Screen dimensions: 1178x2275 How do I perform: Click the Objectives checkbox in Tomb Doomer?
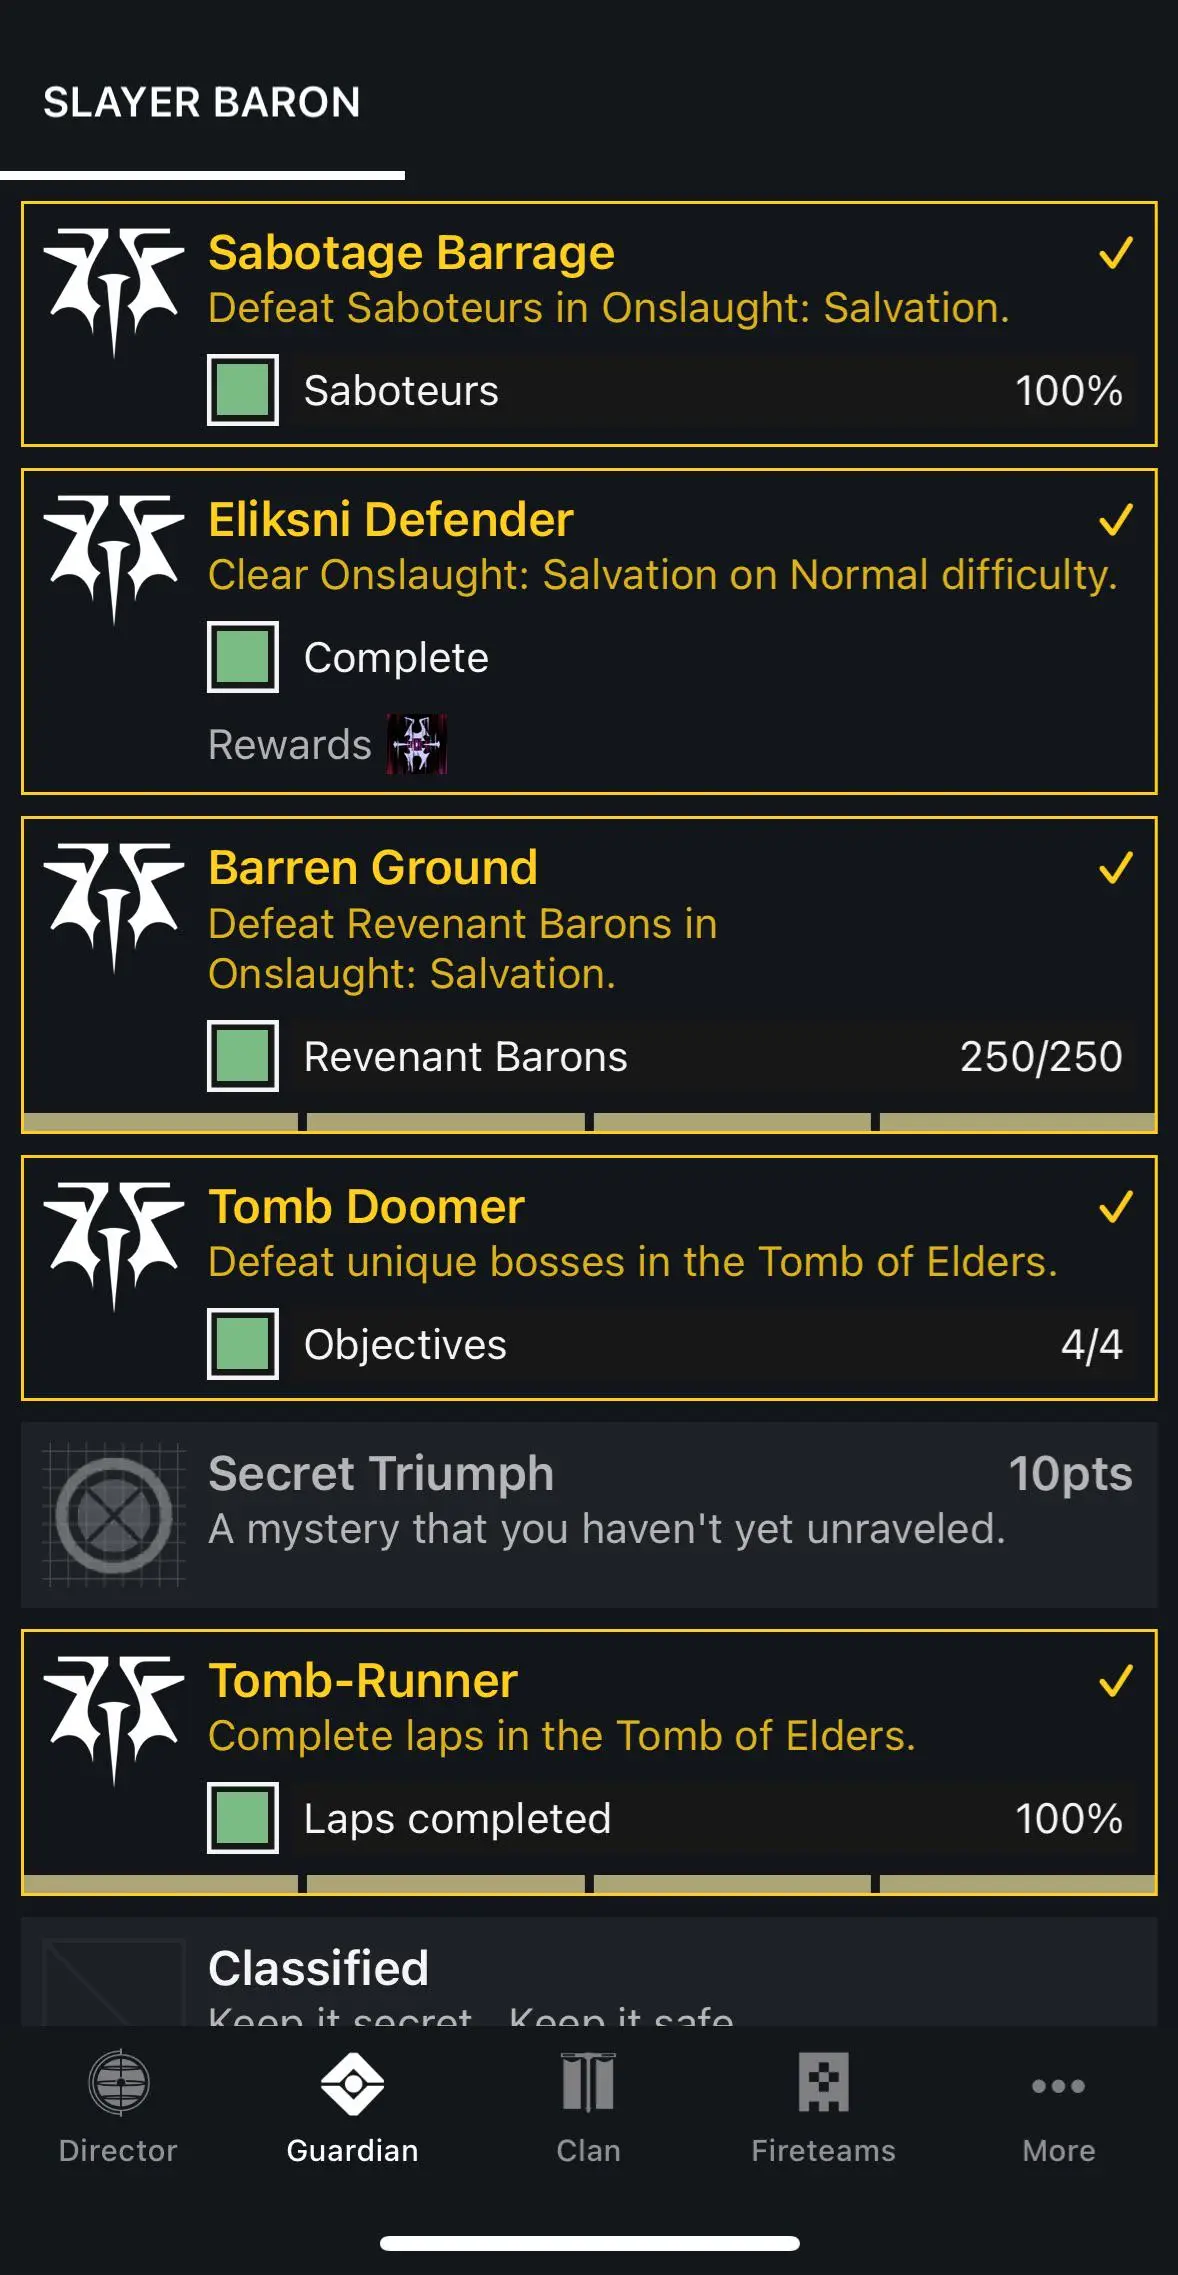pos(243,1344)
